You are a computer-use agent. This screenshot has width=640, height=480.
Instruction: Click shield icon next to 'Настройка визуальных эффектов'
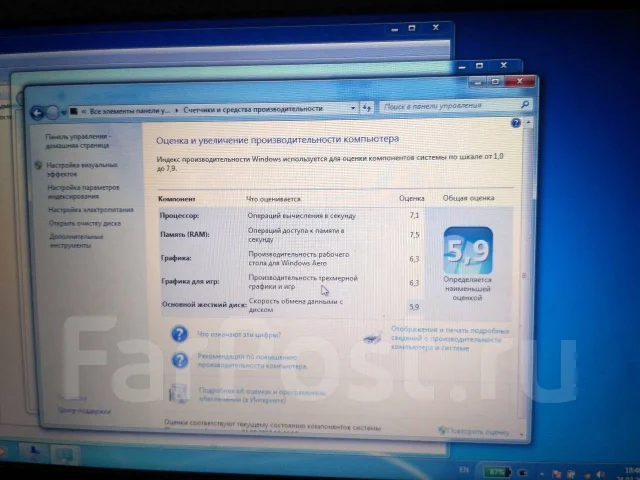(x=39, y=165)
